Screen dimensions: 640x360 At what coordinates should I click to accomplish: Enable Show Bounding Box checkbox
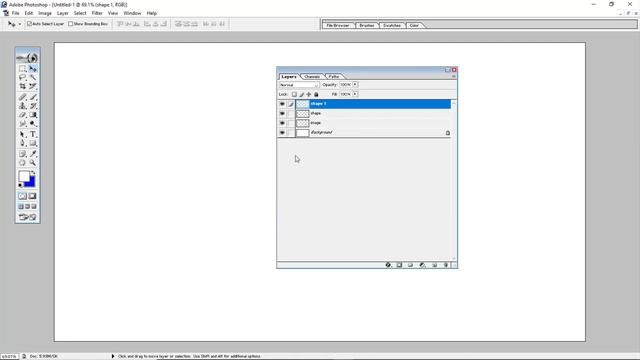point(71,24)
